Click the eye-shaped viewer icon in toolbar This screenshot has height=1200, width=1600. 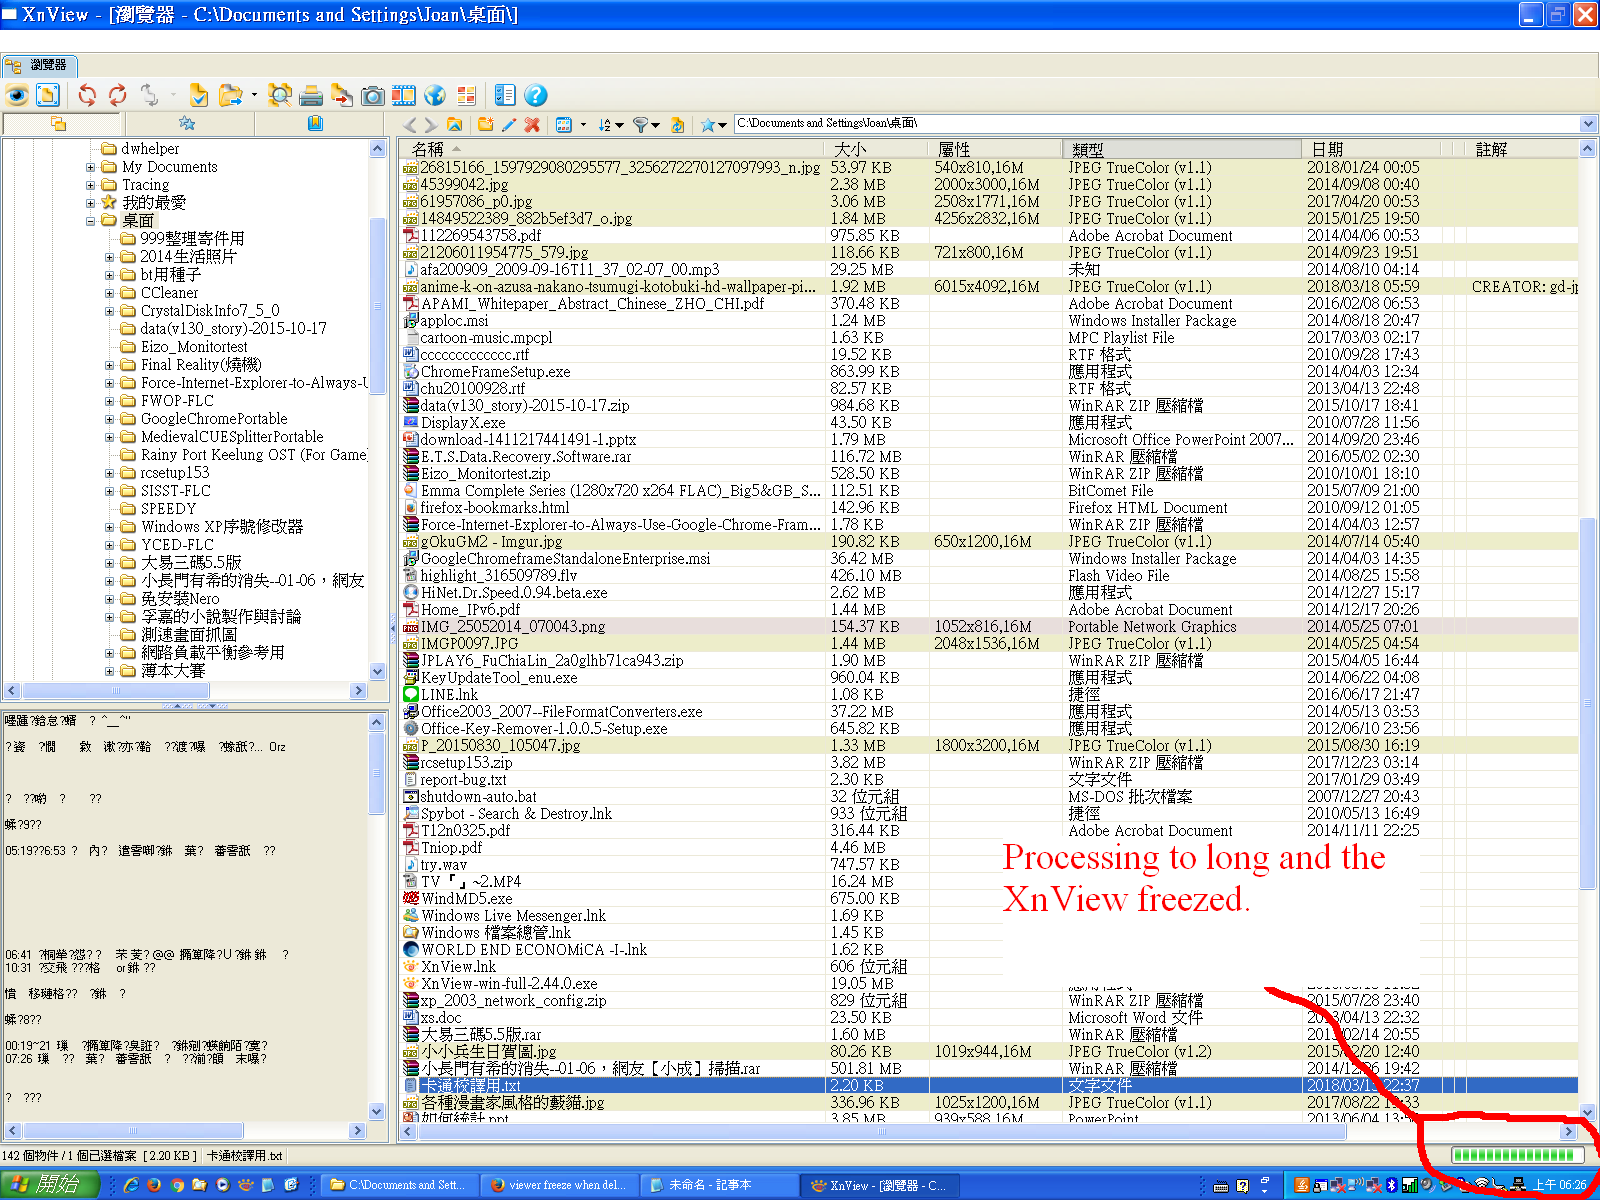17,95
